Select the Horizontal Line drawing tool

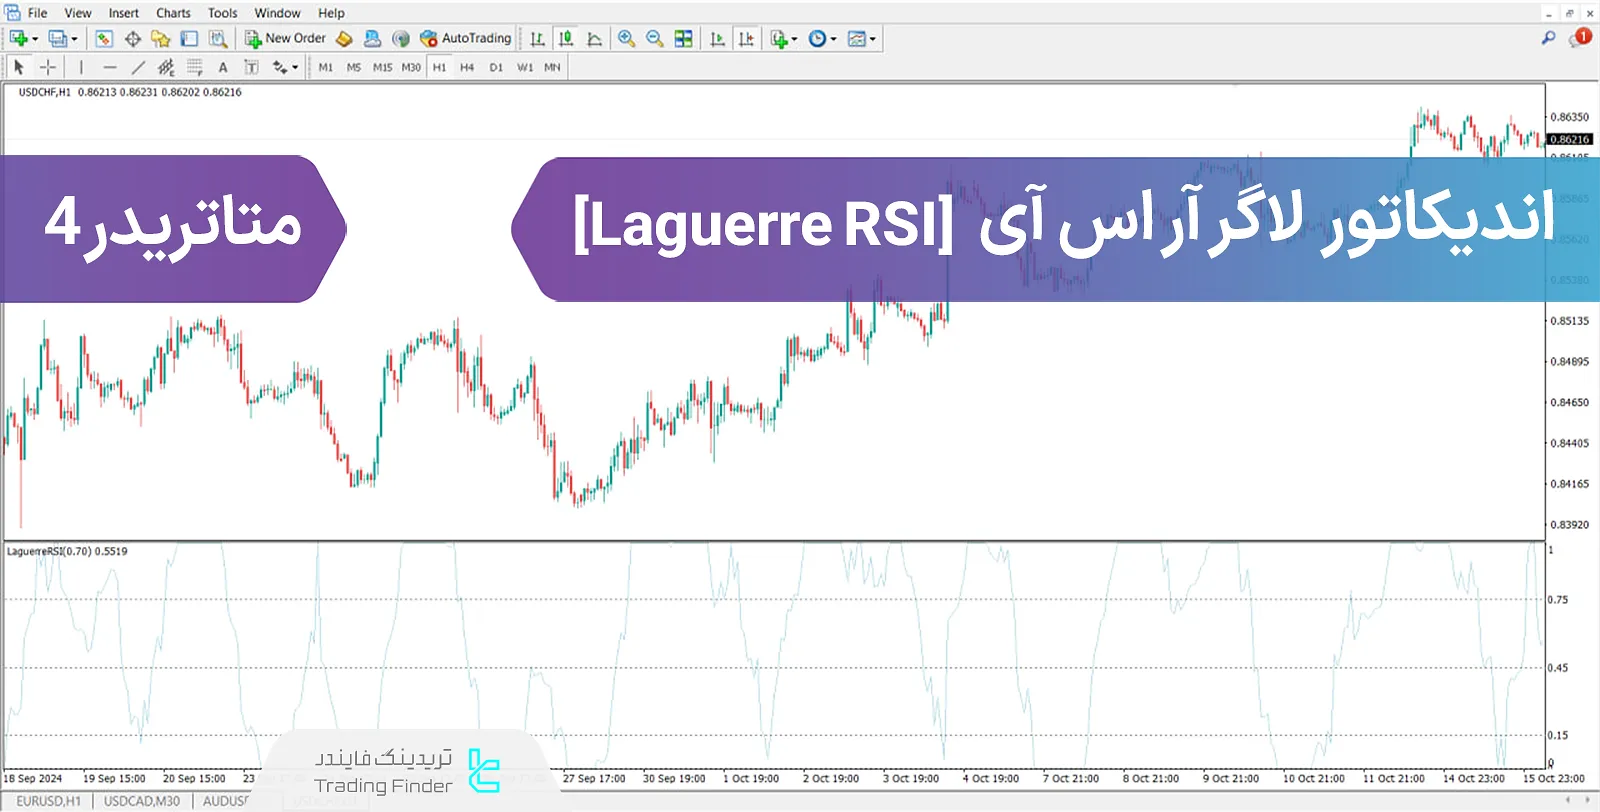coord(110,67)
